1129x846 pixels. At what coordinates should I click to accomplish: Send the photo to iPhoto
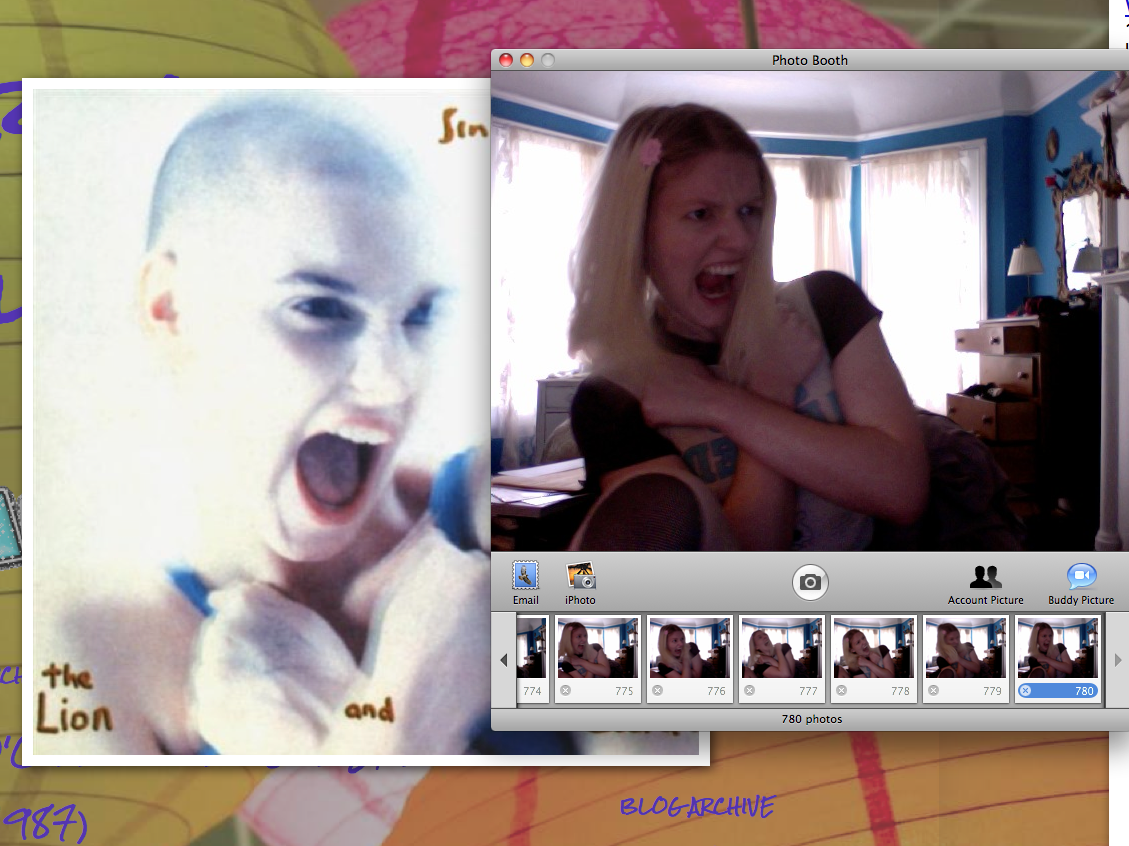point(580,582)
